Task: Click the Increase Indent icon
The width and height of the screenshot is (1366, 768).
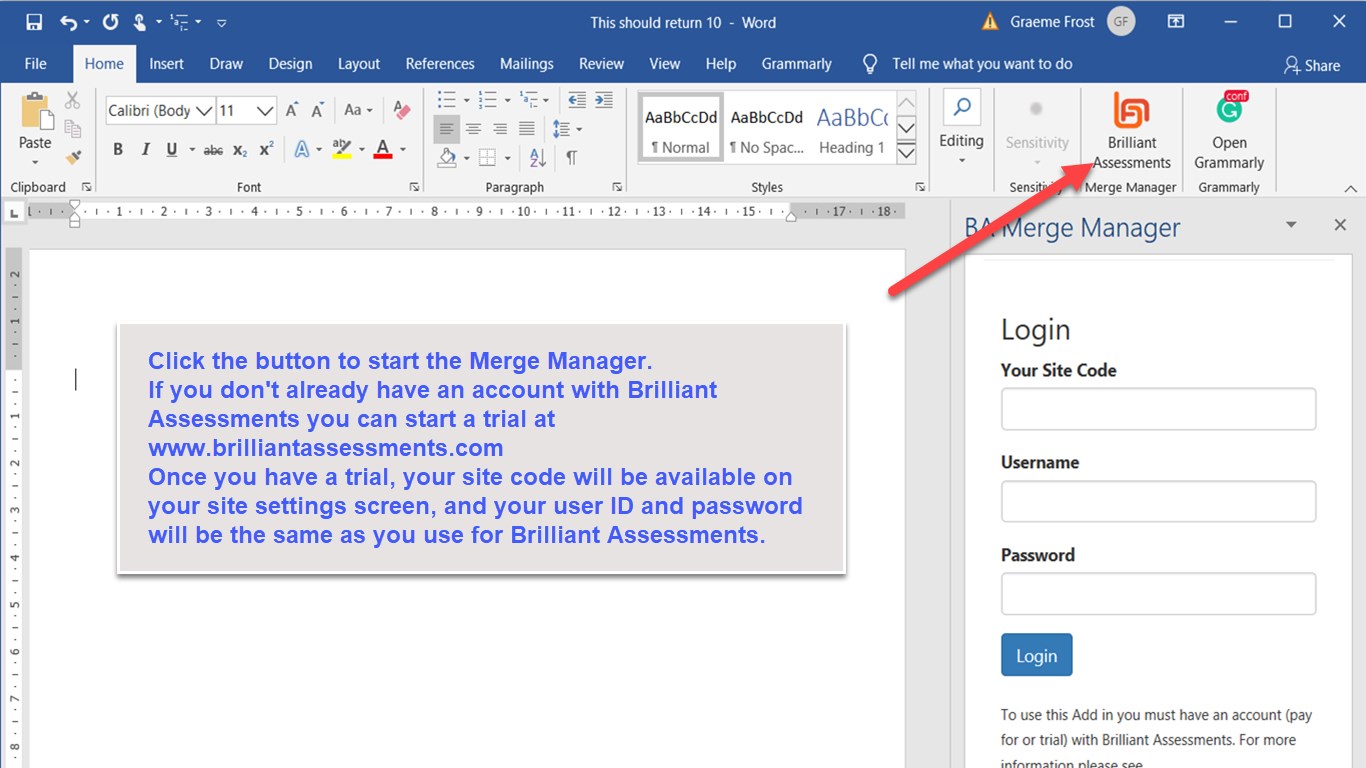Action: (x=603, y=100)
